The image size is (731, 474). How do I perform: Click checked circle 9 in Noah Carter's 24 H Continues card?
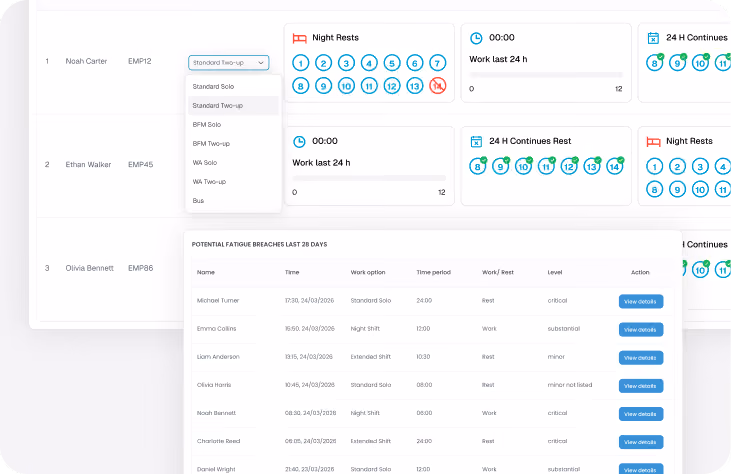[677, 63]
